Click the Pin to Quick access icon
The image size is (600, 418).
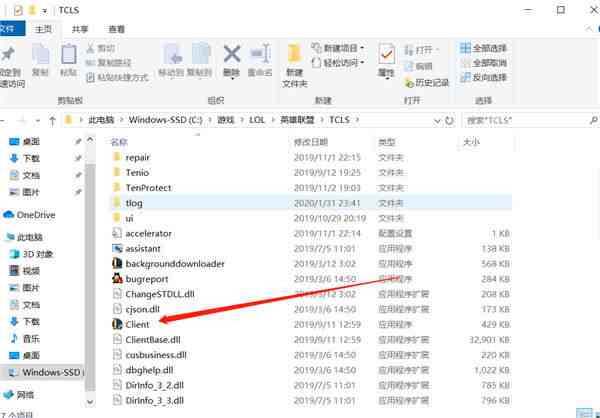[x=8, y=54]
